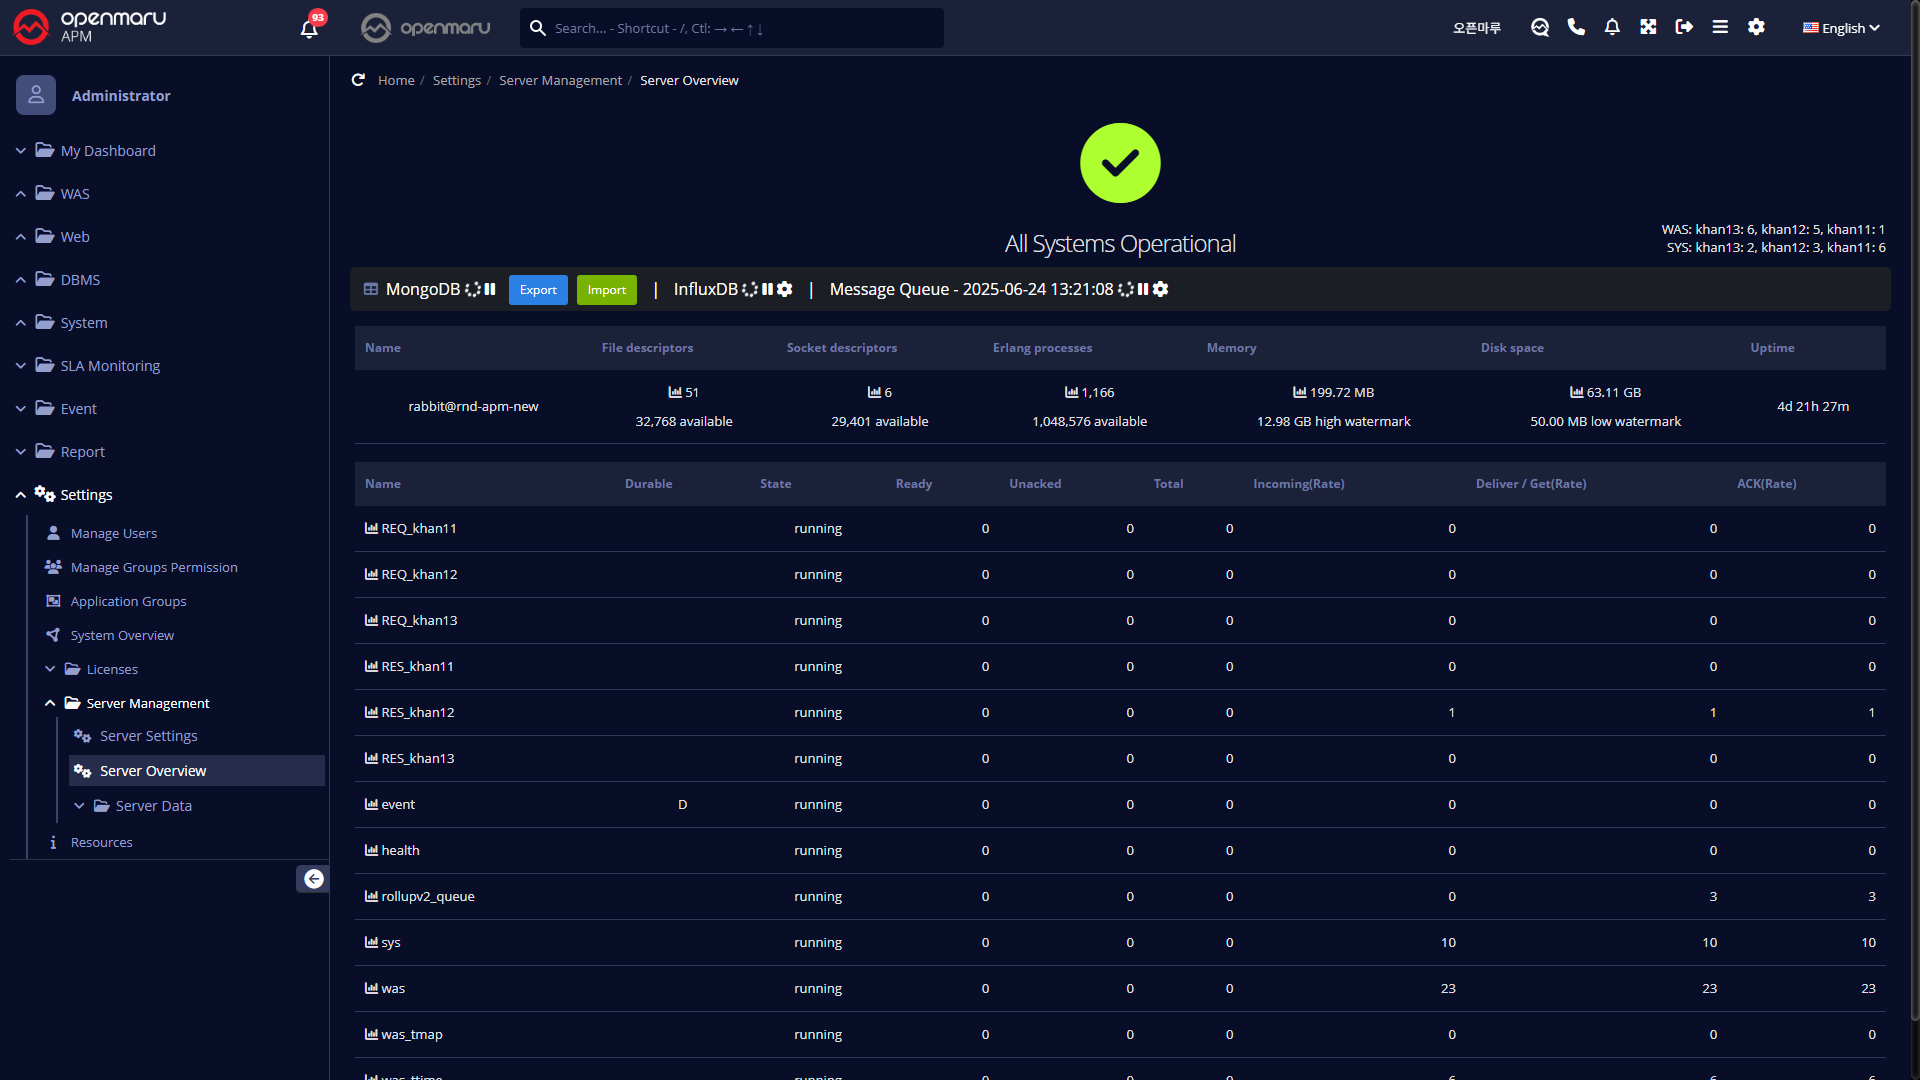Open the Message Queue gear settings icon
Viewport: 1920px width, 1080px height.
[1161, 289]
